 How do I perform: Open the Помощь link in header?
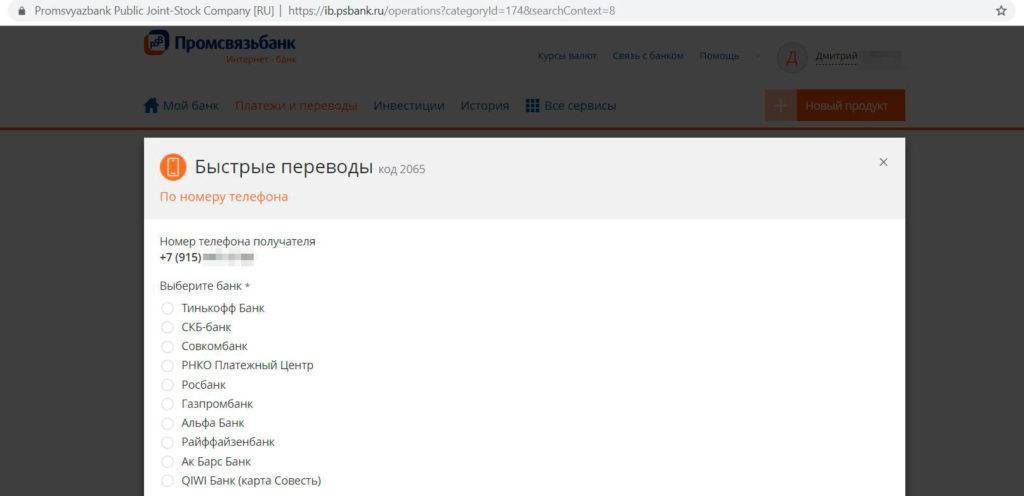(x=719, y=56)
